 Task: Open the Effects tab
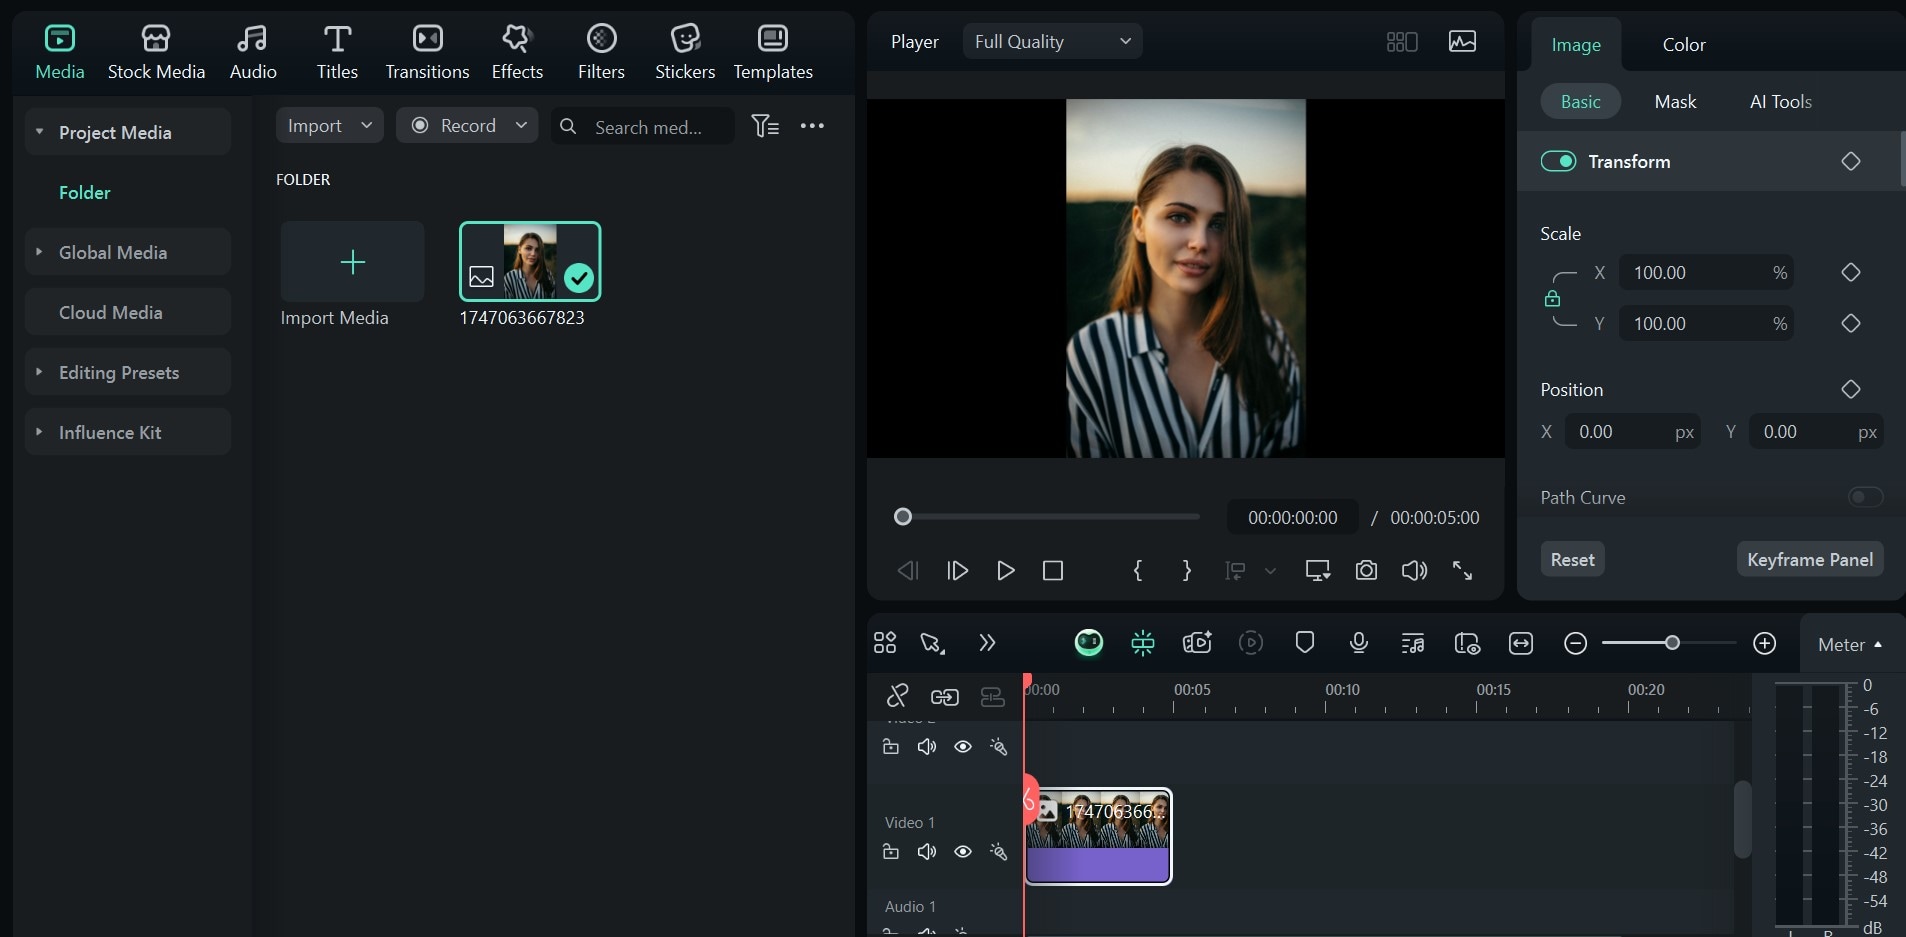tap(517, 52)
